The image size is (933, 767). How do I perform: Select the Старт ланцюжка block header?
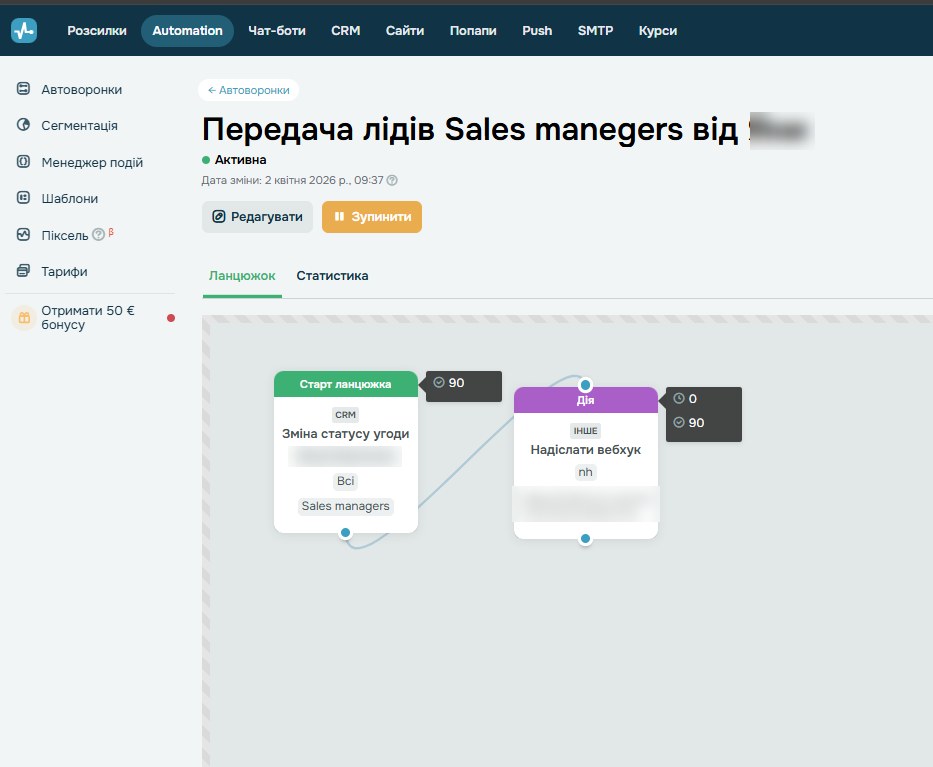[x=346, y=384]
